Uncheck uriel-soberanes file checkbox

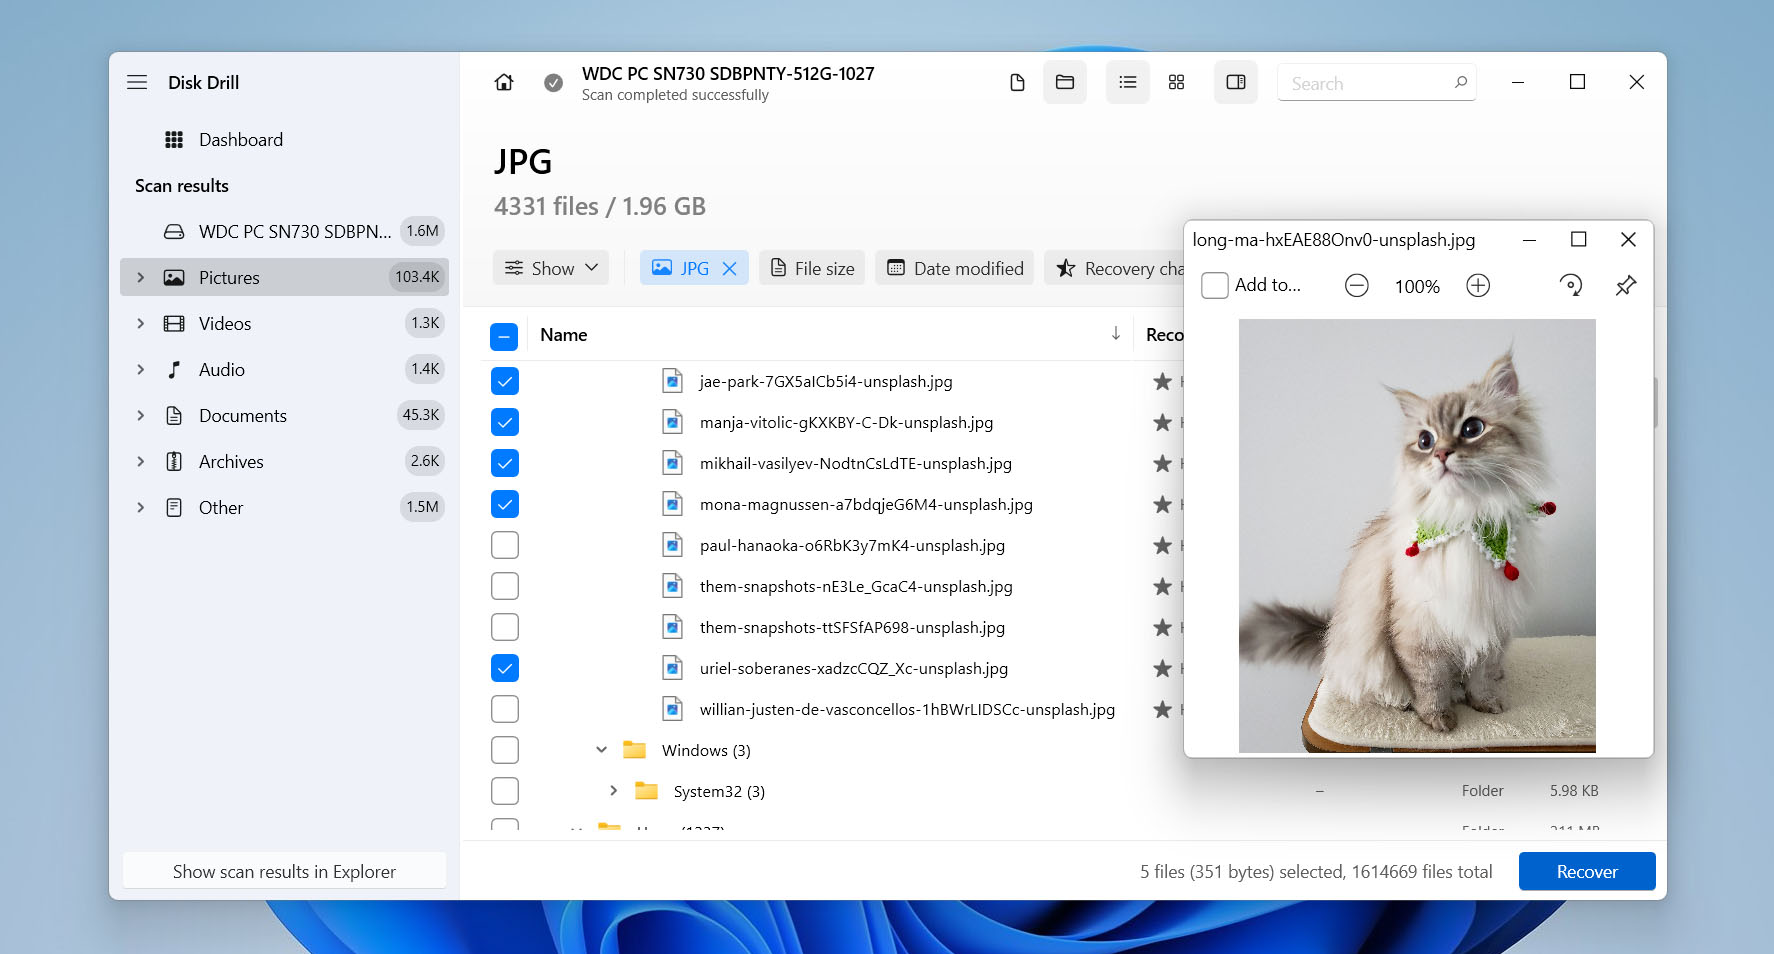pos(505,668)
